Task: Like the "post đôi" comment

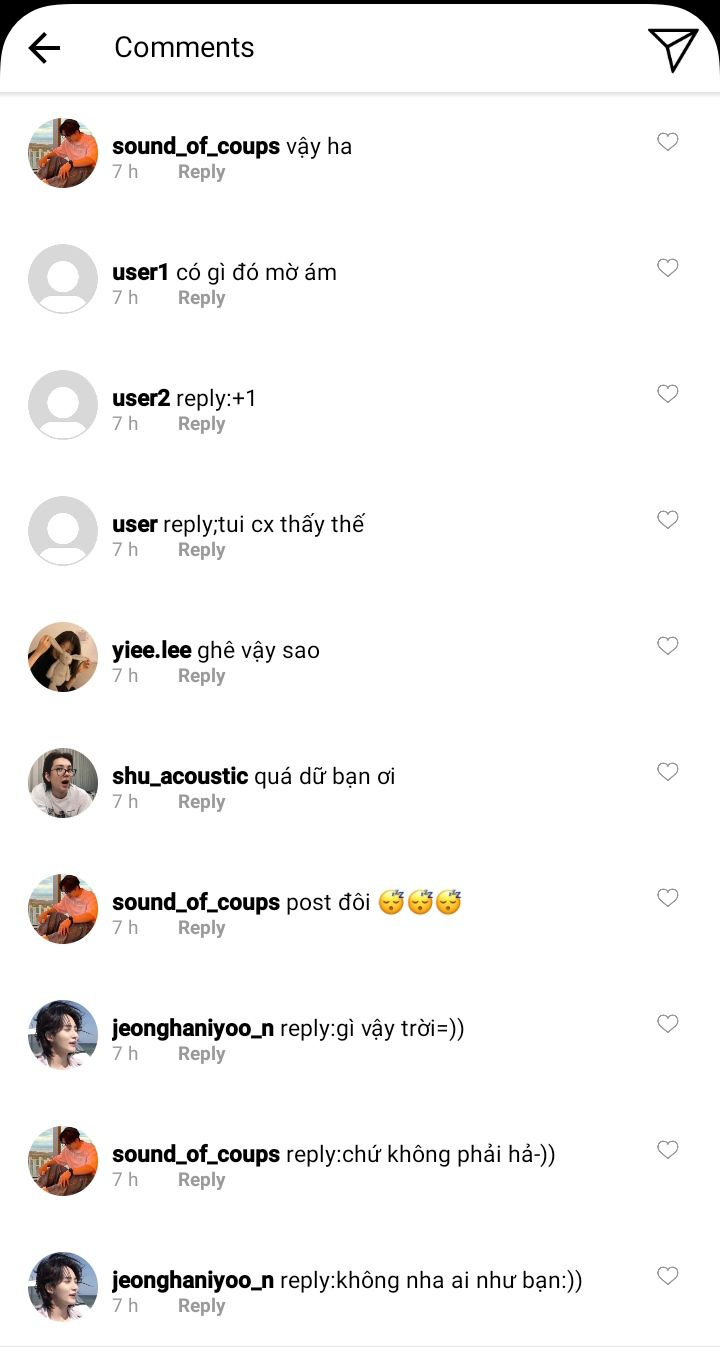Action: coord(668,898)
